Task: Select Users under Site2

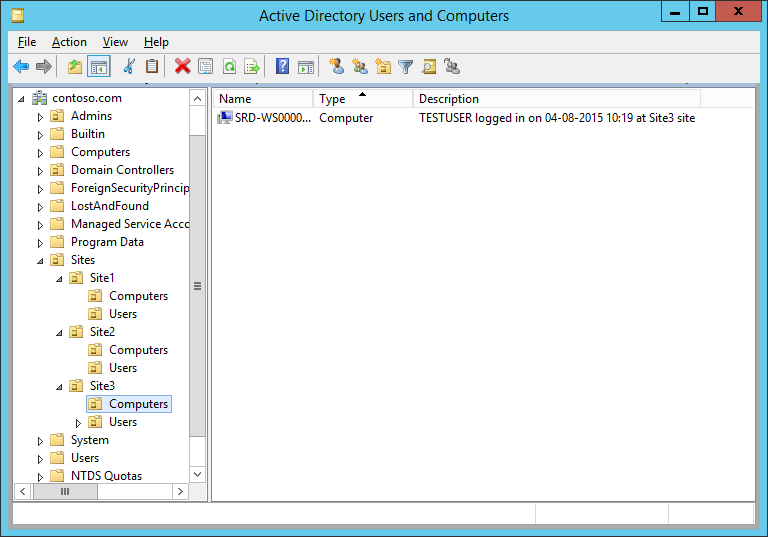Action: coord(123,368)
